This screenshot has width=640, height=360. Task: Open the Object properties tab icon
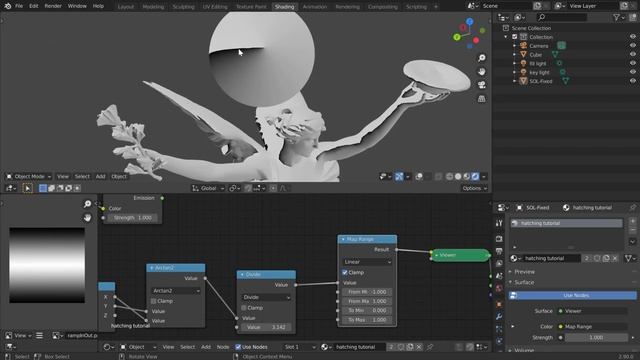point(499,304)
